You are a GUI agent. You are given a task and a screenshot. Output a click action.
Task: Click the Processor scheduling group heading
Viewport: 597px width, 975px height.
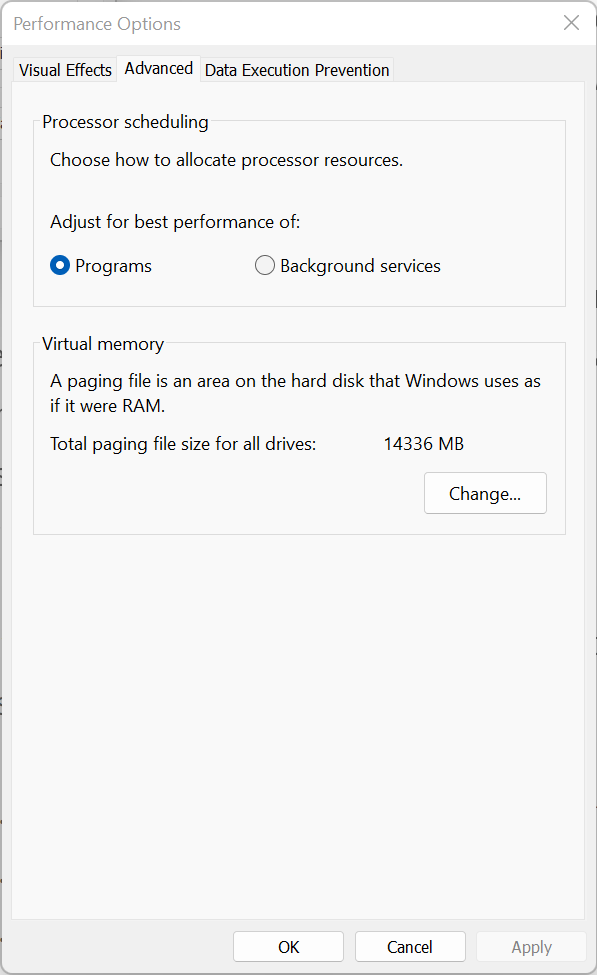(125, 122)
